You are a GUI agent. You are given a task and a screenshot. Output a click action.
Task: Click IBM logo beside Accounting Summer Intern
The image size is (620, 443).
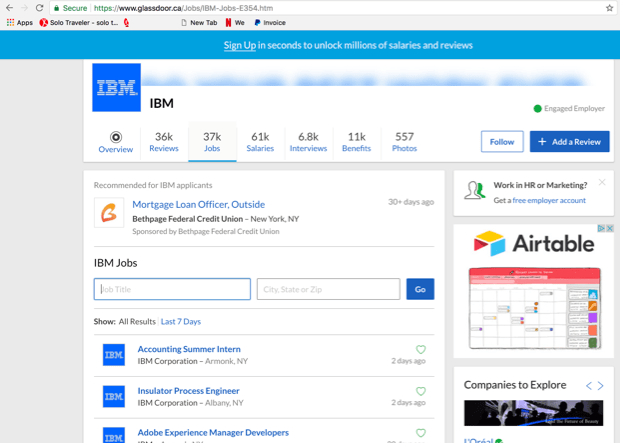coord(114,355)
